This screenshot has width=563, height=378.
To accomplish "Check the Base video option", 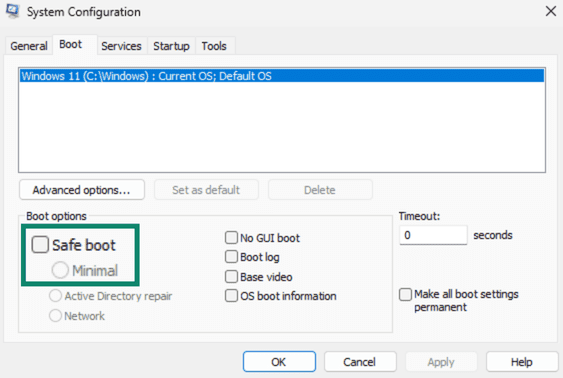I will 231,277.
